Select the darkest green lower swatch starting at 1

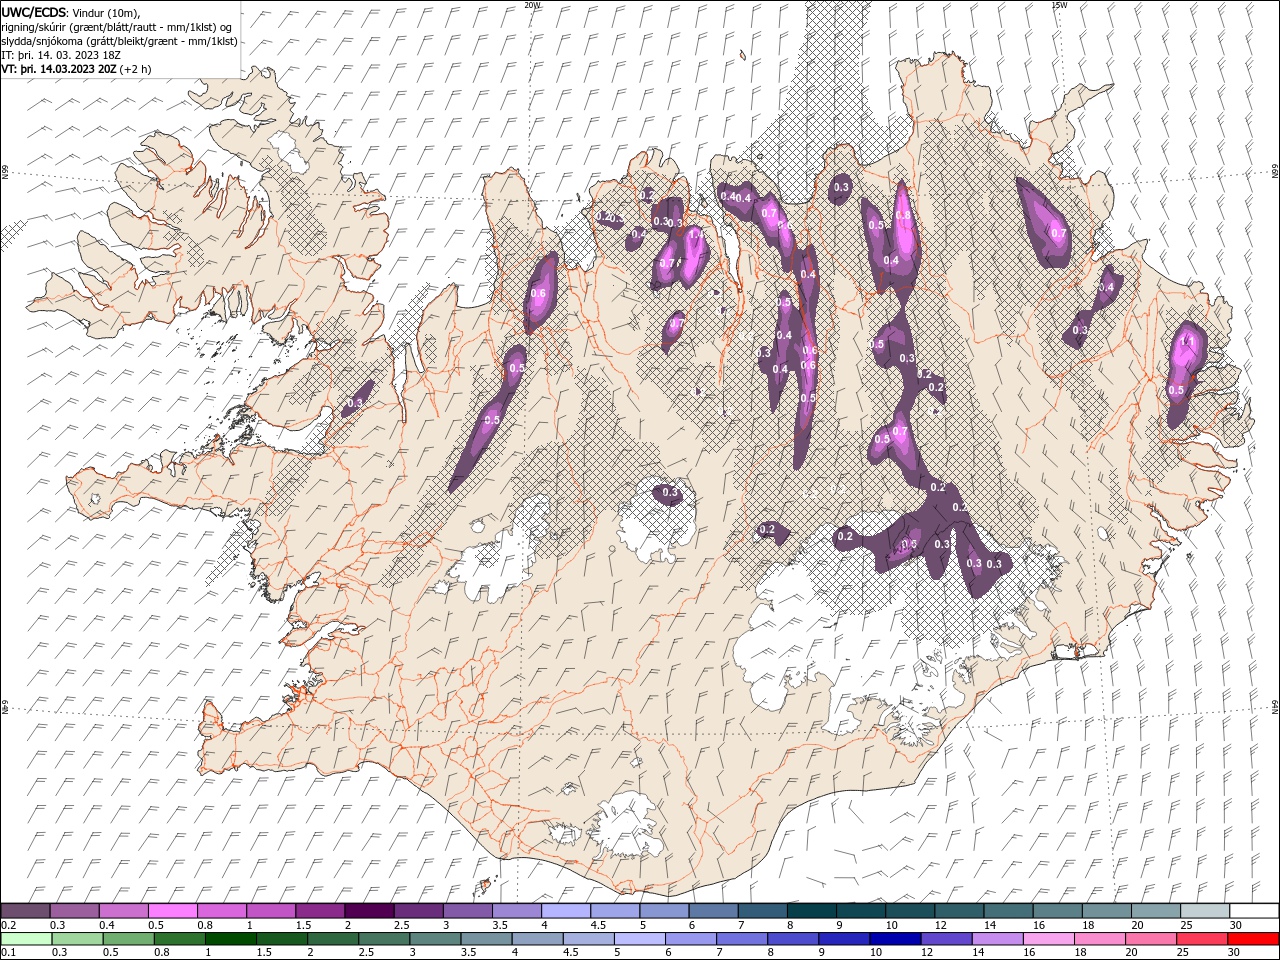pyautogui.click(x=230, y=939)
